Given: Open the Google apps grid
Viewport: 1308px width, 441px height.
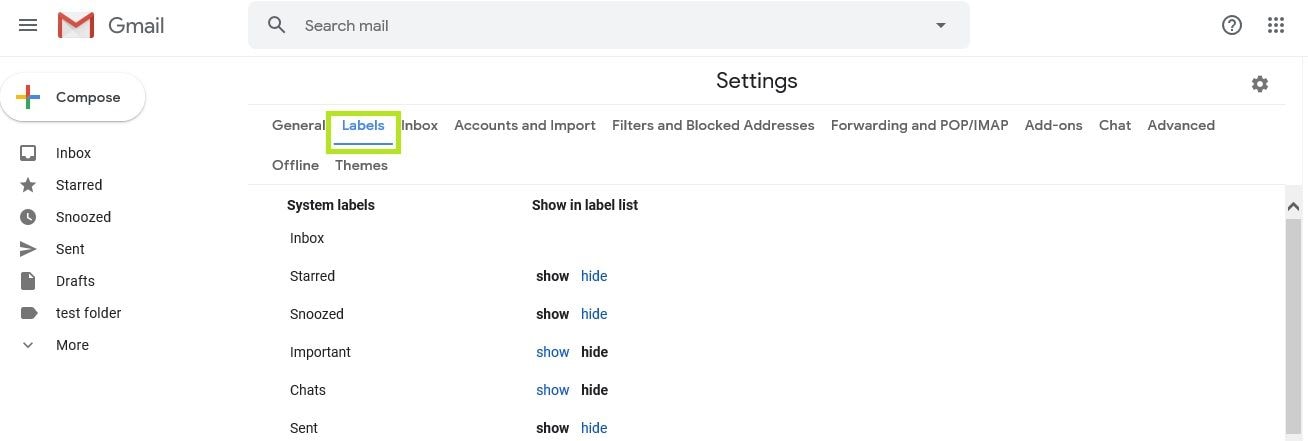Looking at the screenshot, I should pyautogui.click(x=1276, y=26).
